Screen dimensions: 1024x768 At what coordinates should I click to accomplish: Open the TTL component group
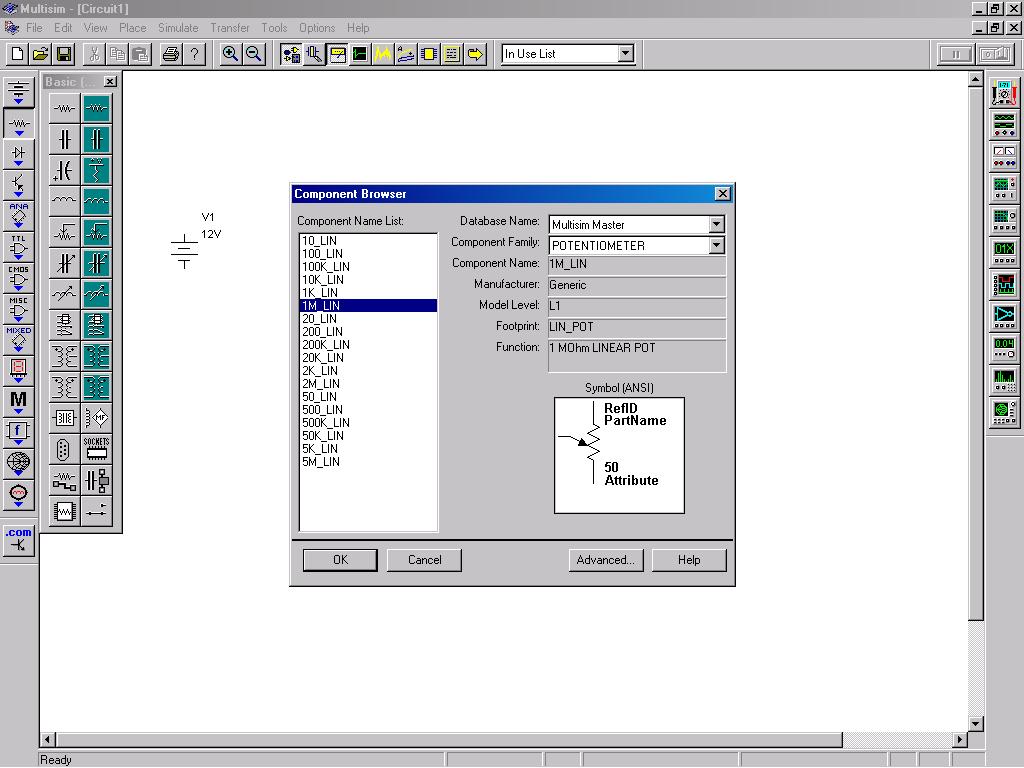18,248
